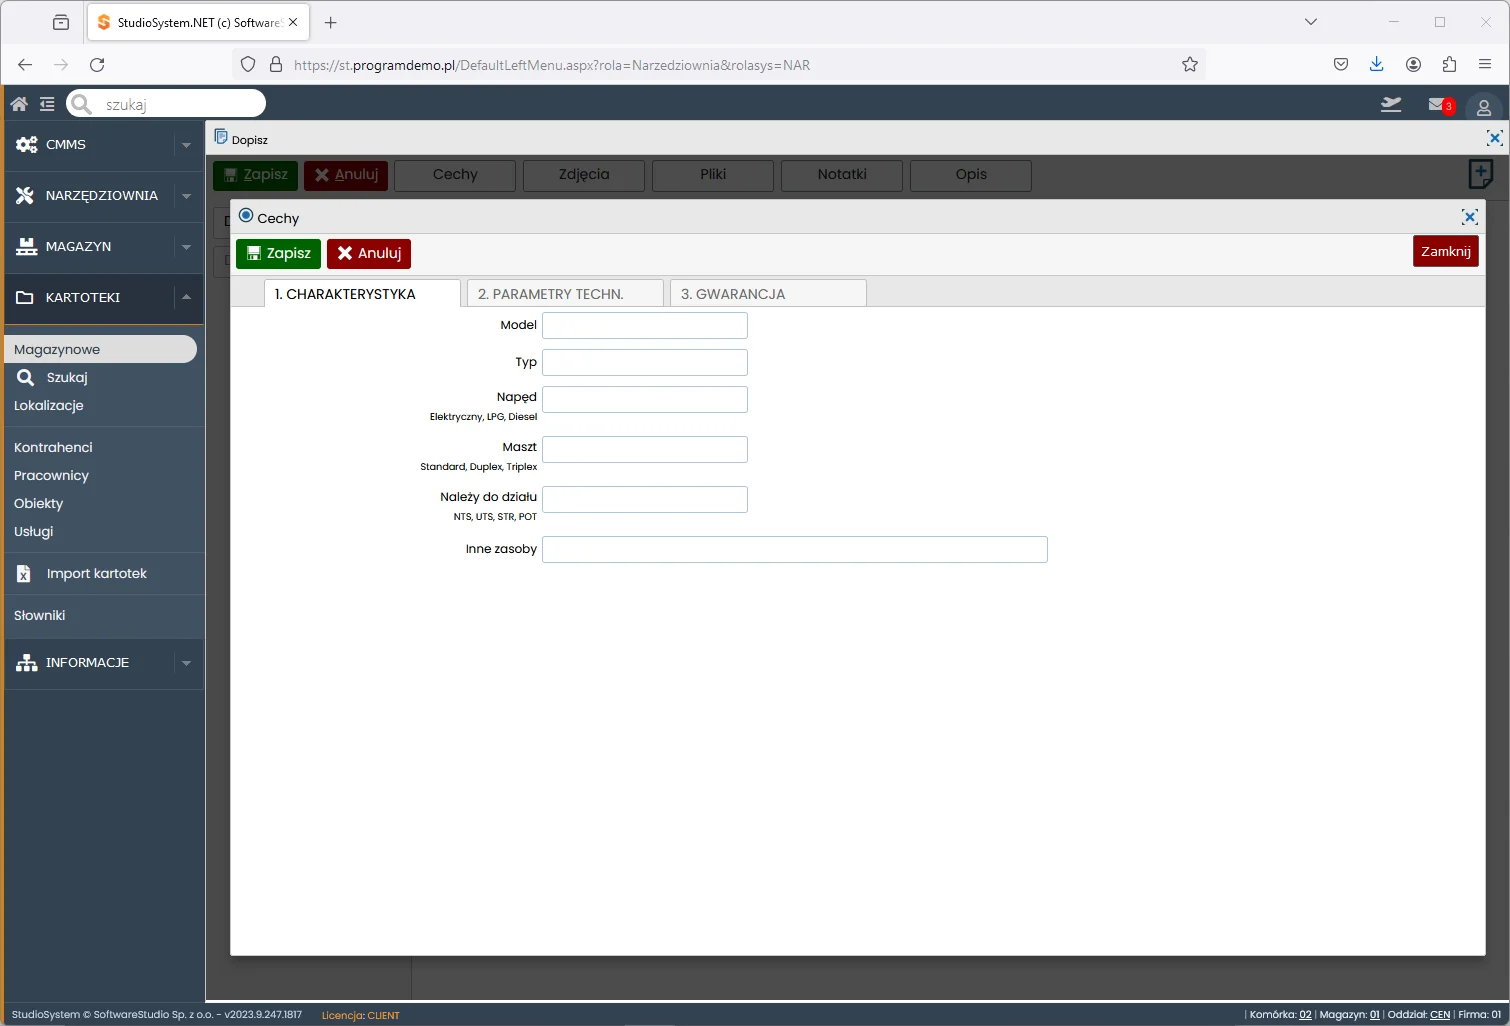Open Firefox account icon
The height and width of the screenshot is (1026, 1510).
[1413, 65]
